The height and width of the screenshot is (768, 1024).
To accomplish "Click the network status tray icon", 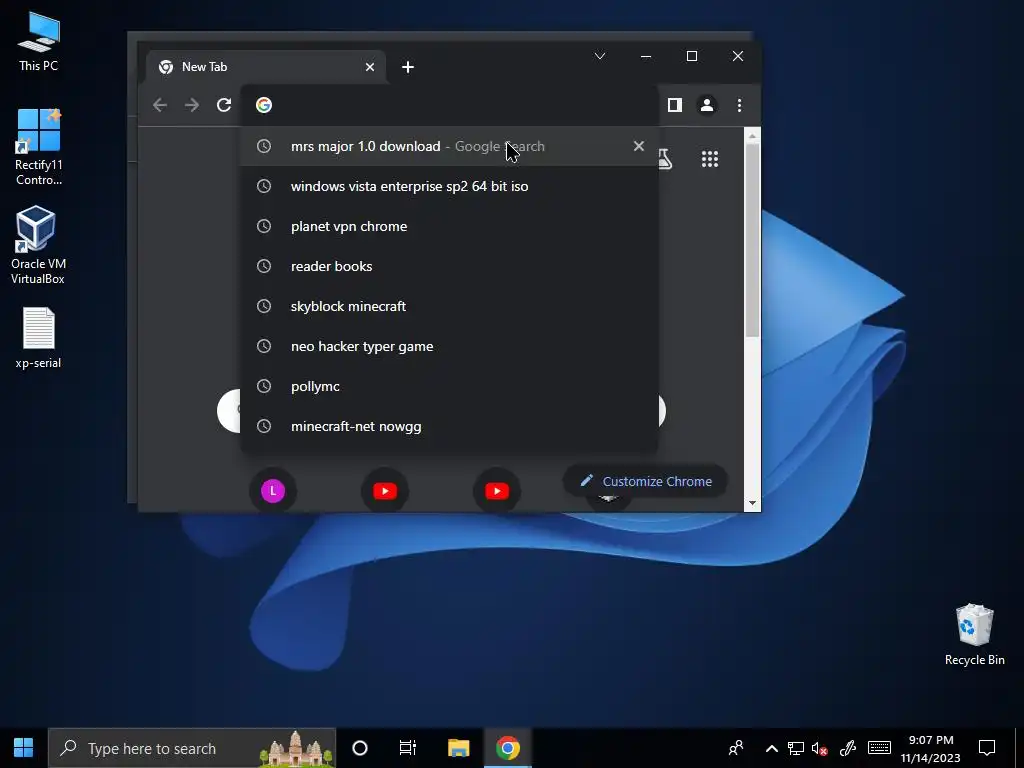I will [x=795, y=748].
